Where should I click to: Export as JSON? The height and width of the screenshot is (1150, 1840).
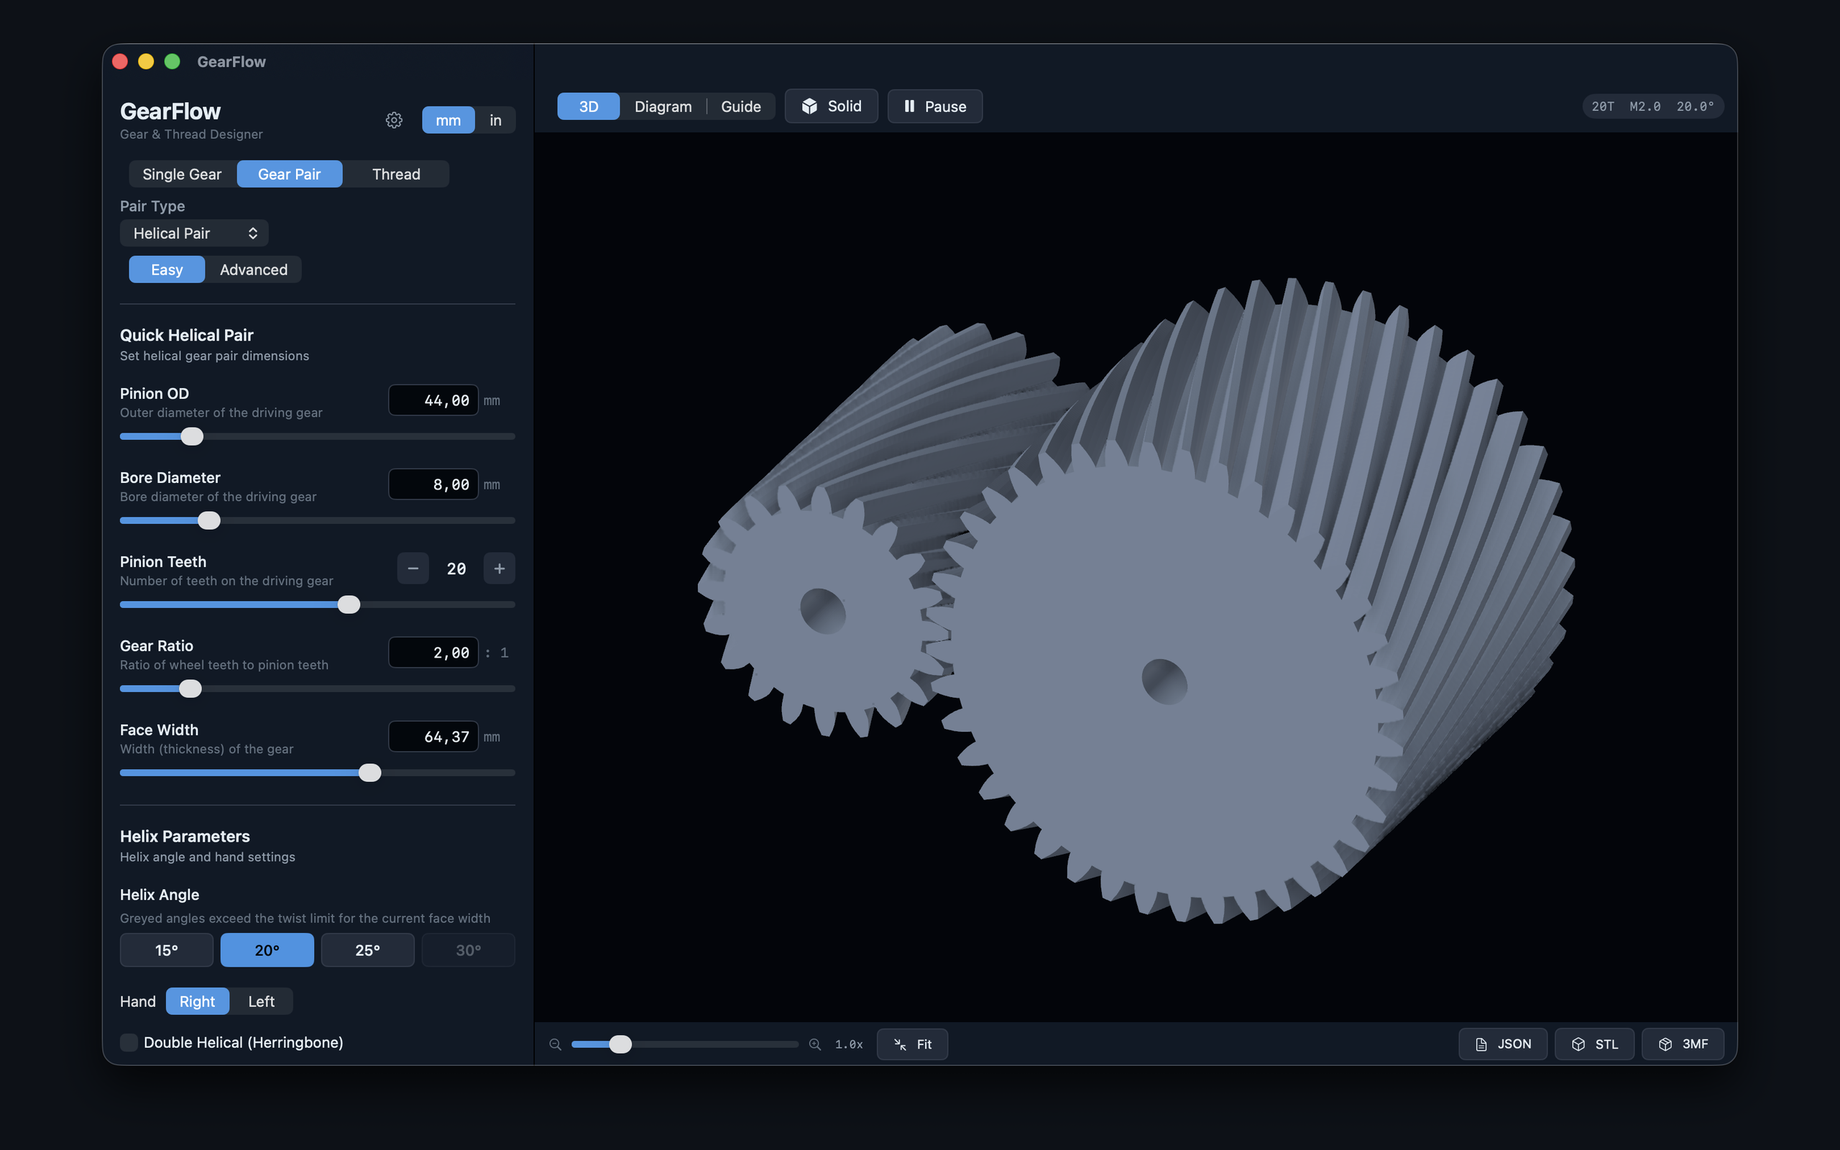point(1503,1044)
